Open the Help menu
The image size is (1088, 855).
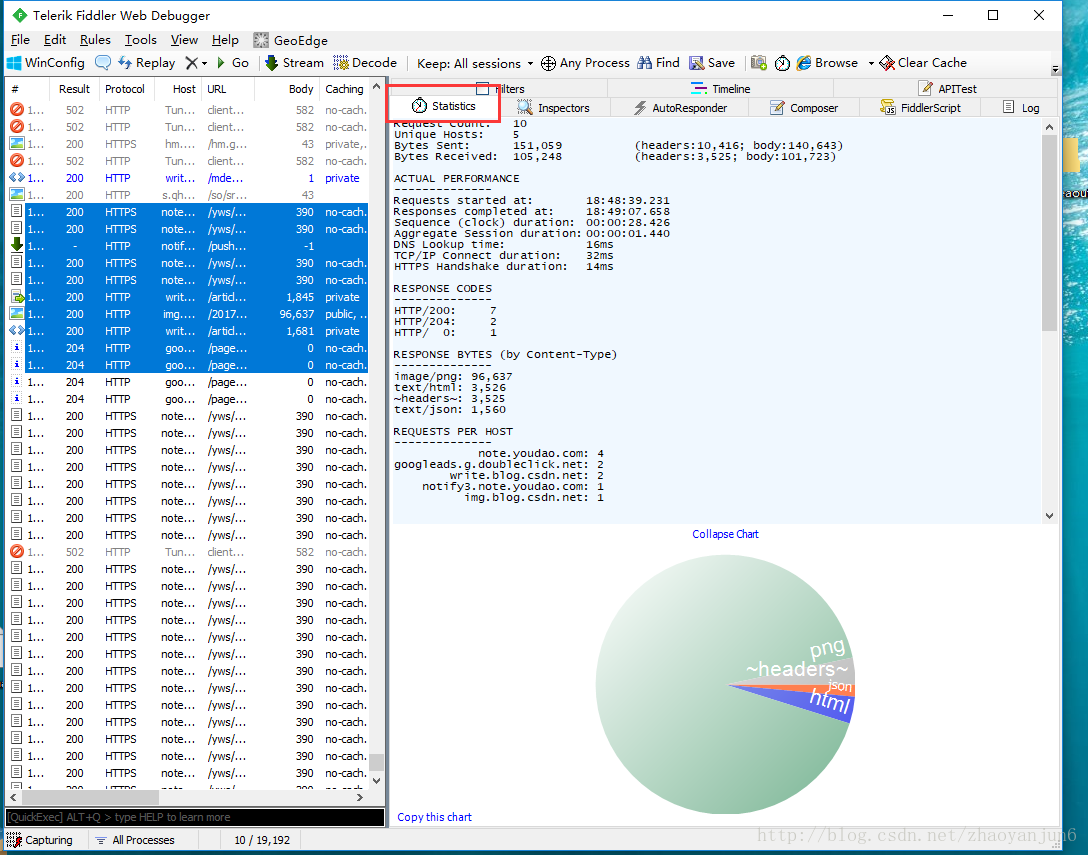[x=226, y=40]
